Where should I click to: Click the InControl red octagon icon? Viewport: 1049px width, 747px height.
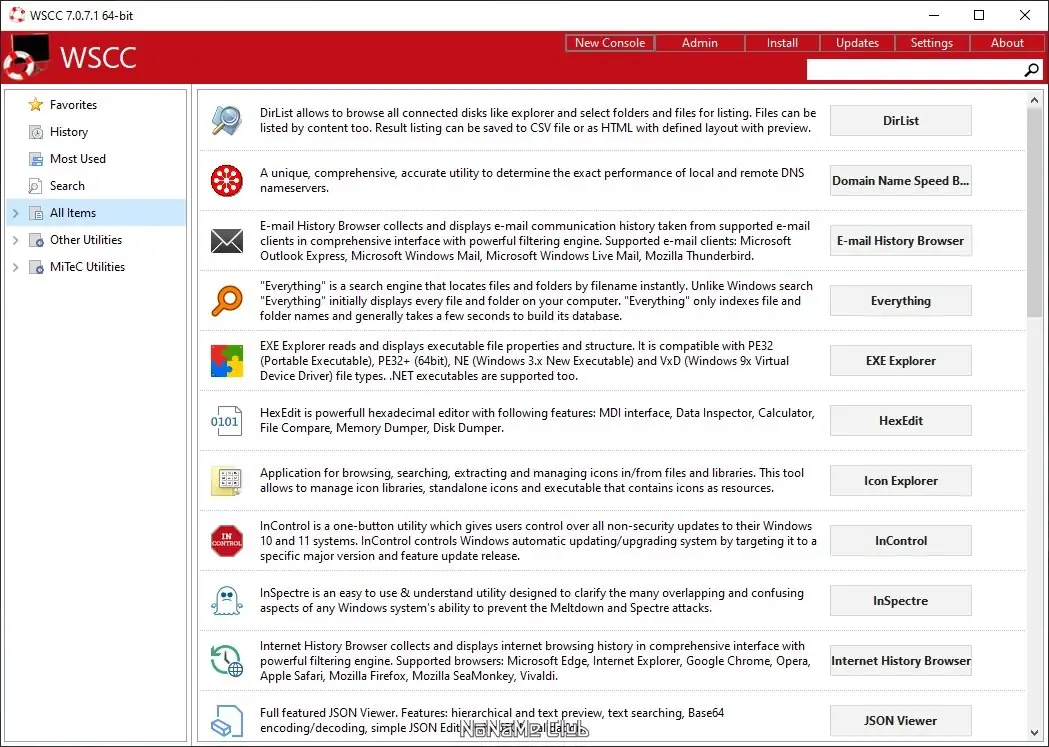227,540
